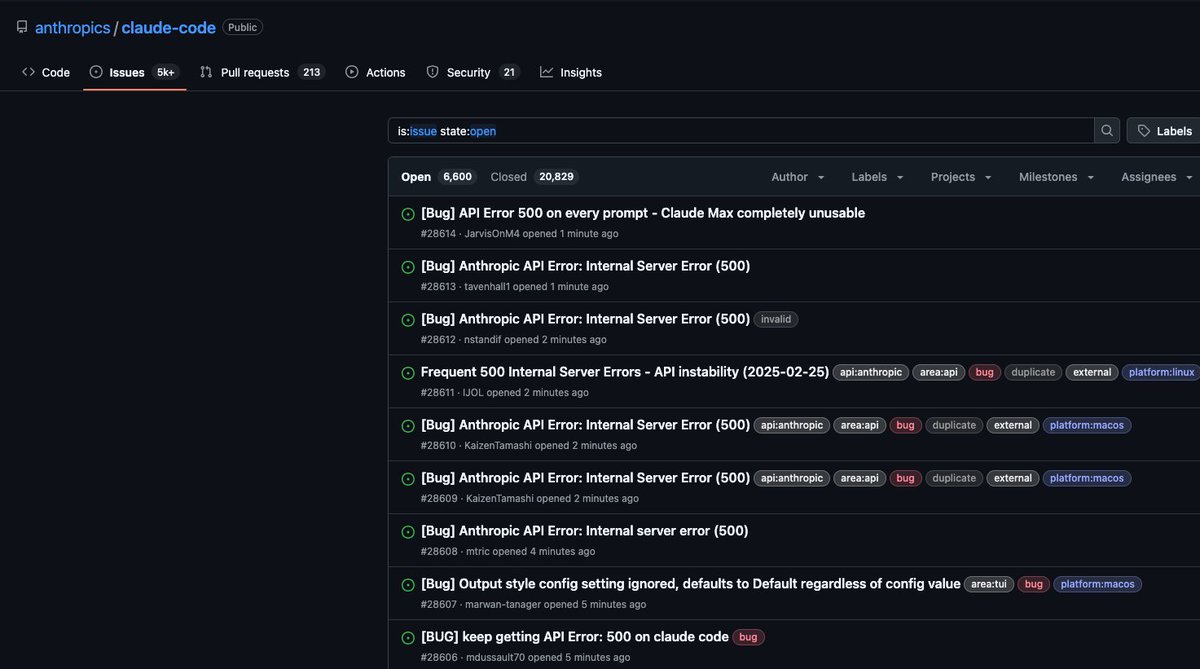The height and width of the screenshot is (669, 1200).
Task: Click the open-issue icon for #28606
Action: (x=408, y=638)
